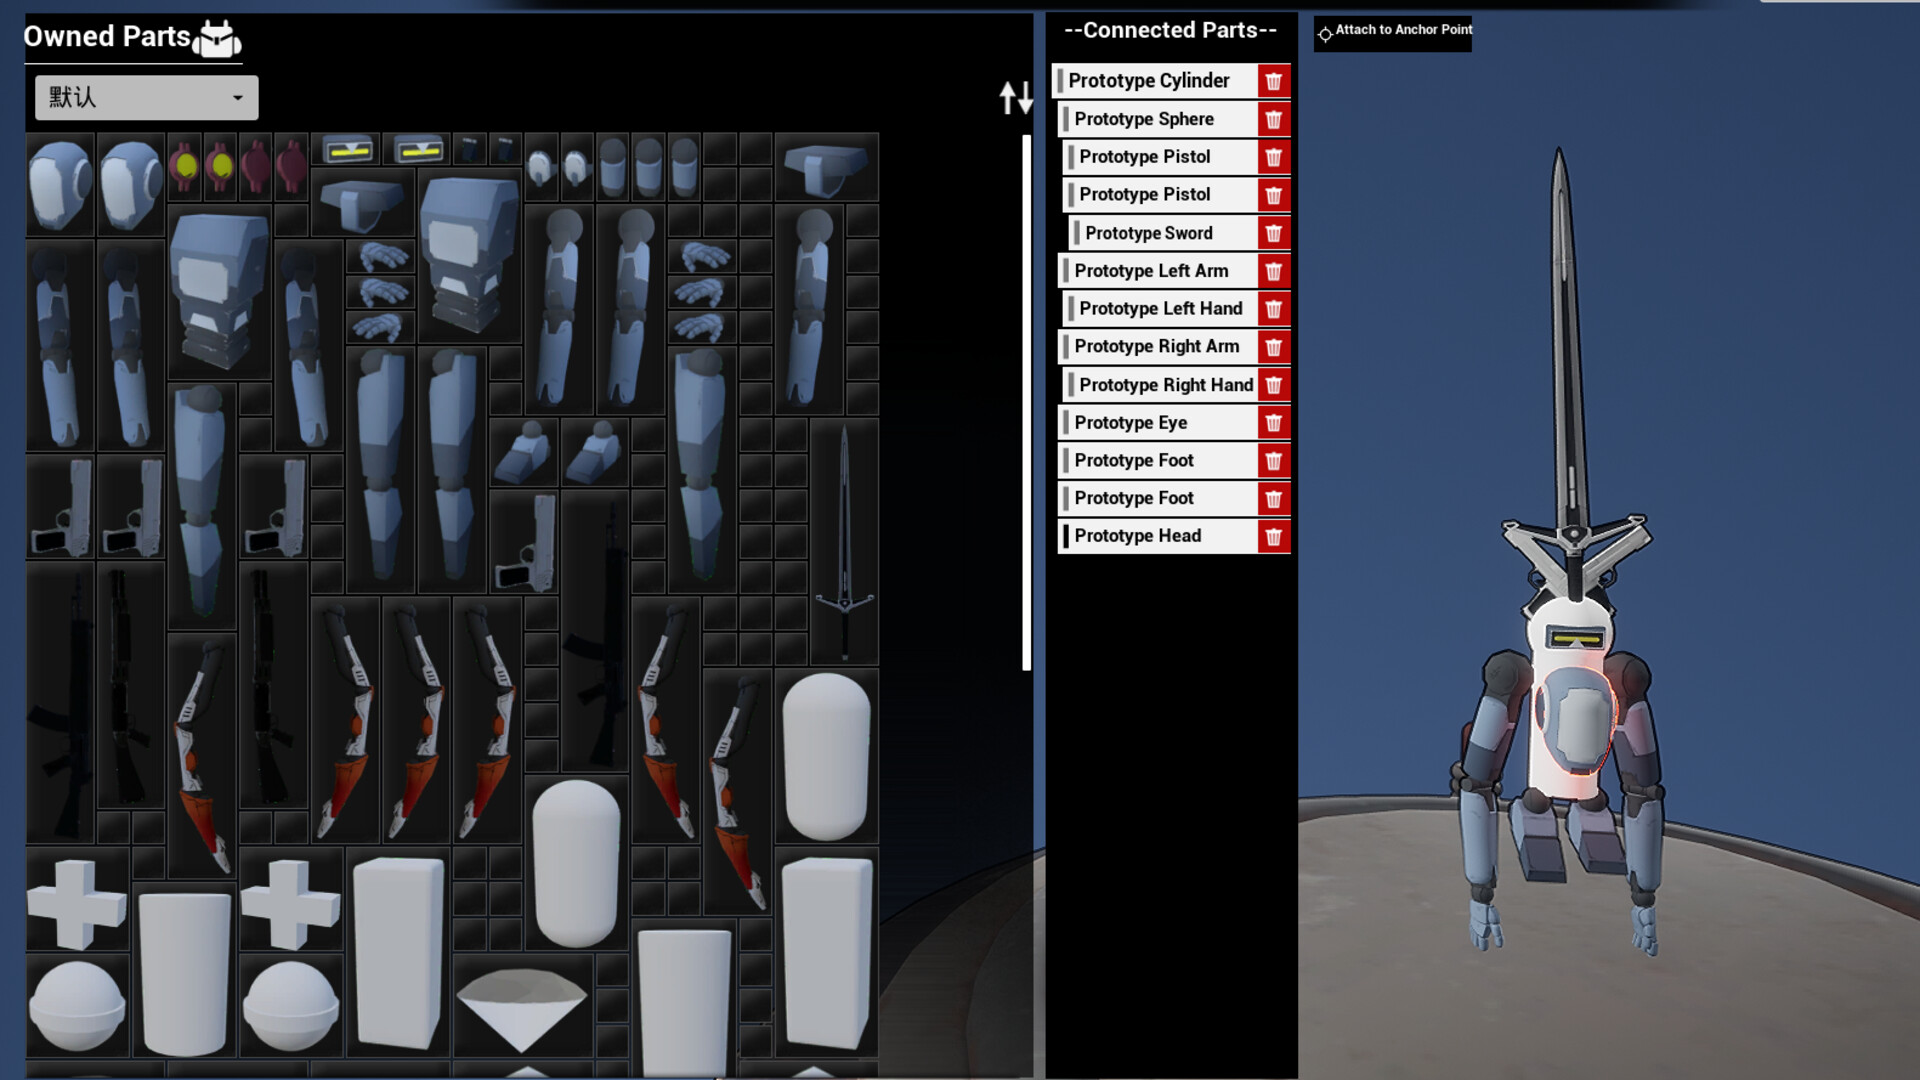Delete Prototype Eye using the trash icon

point(1274,422)
